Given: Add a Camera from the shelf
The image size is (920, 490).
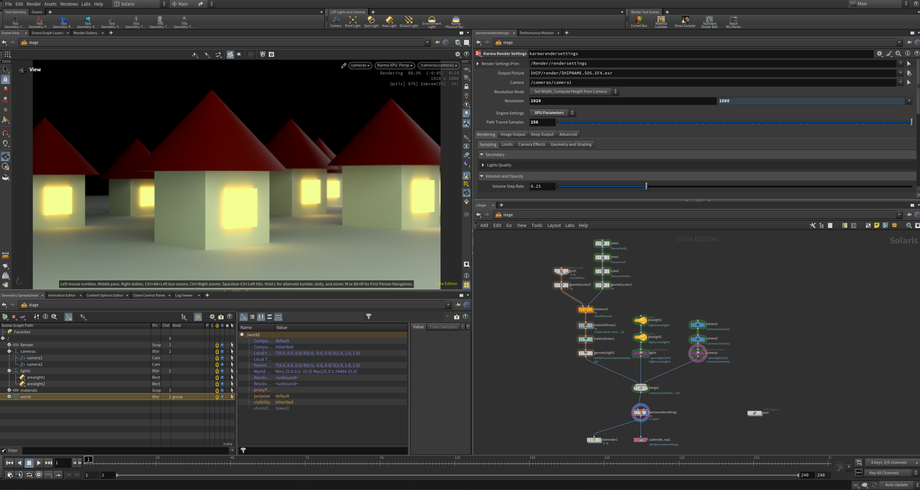Looking at the screenshot, I should (336, 20).
